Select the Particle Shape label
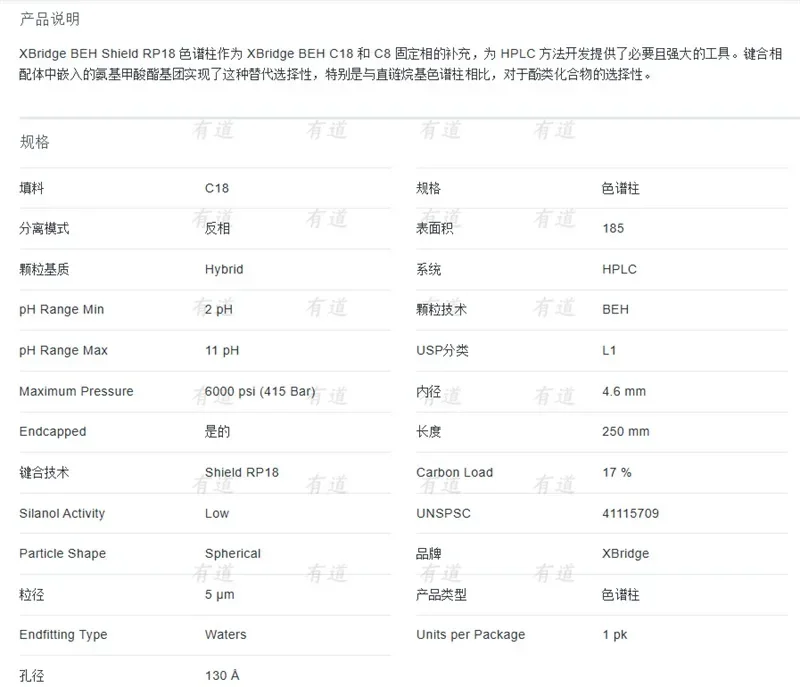Screen dimensions: 800x687 tap(63, 553)
